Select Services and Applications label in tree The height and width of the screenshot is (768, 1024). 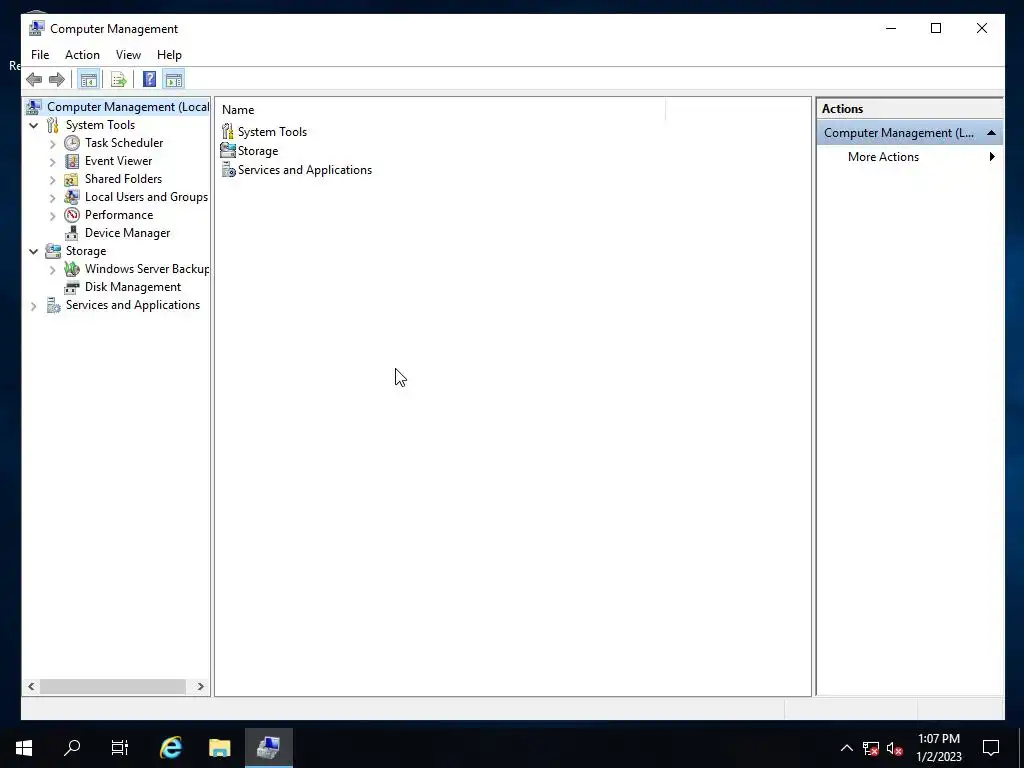[x=133, y=305]
